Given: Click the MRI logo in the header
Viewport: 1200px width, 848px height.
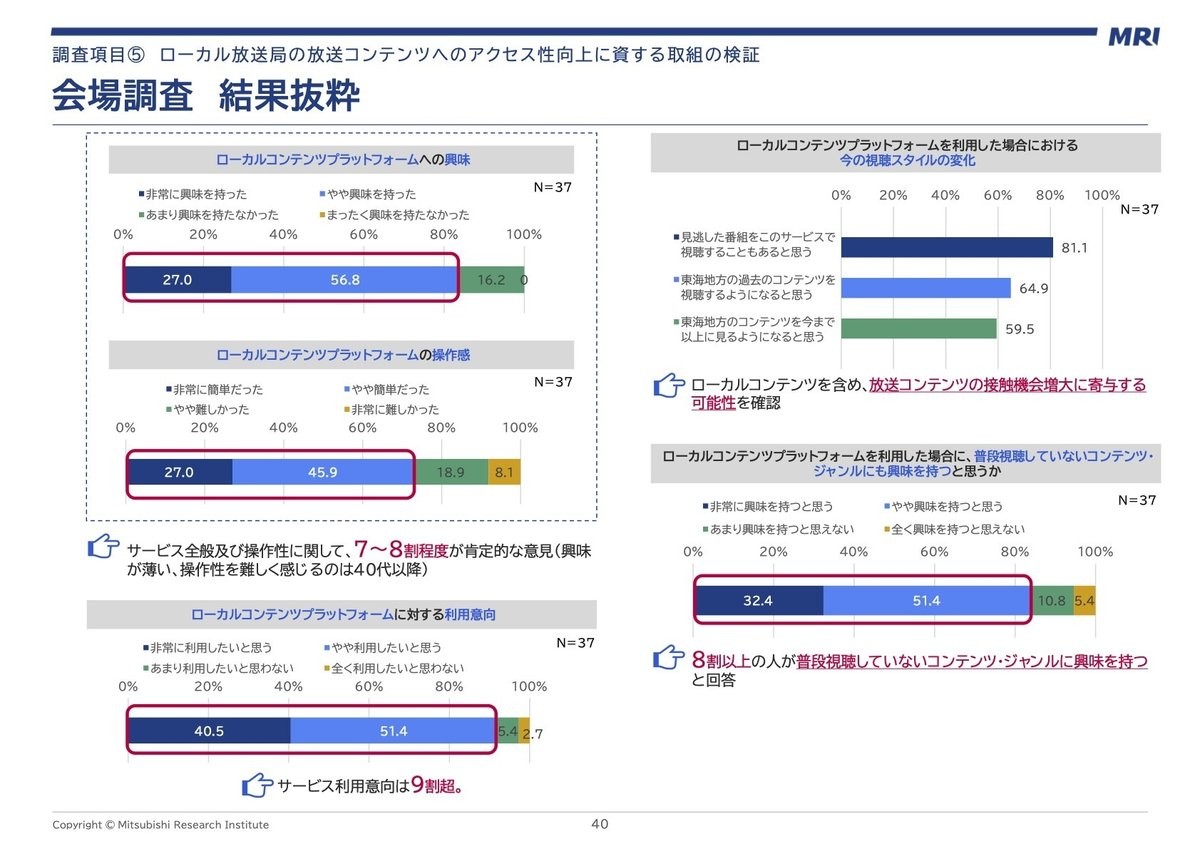Looking at the screenshot, I should click(1135, 36).
